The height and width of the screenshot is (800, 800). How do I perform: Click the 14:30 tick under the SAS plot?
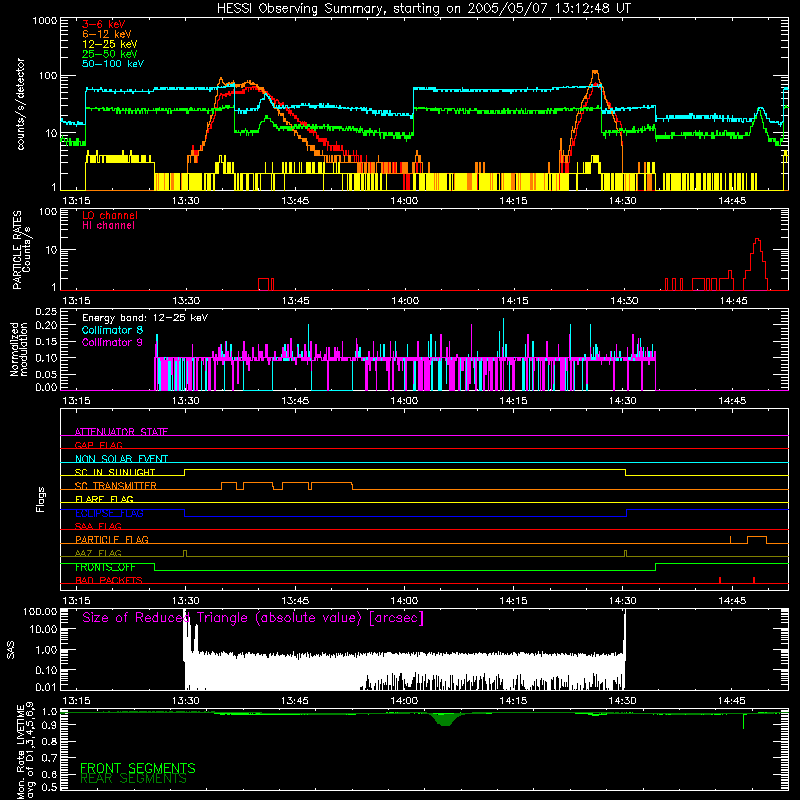(622, 701)
